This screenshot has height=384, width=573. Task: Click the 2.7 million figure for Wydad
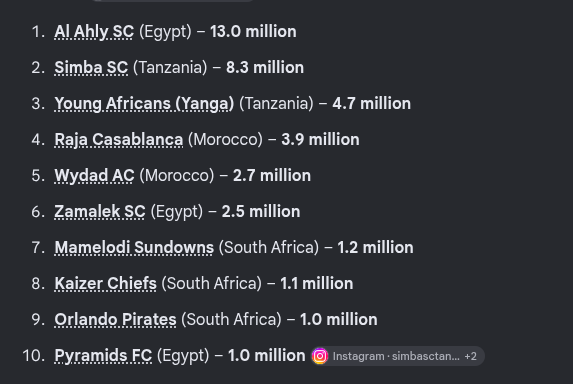pyautogui.click(x=272, y=176)
